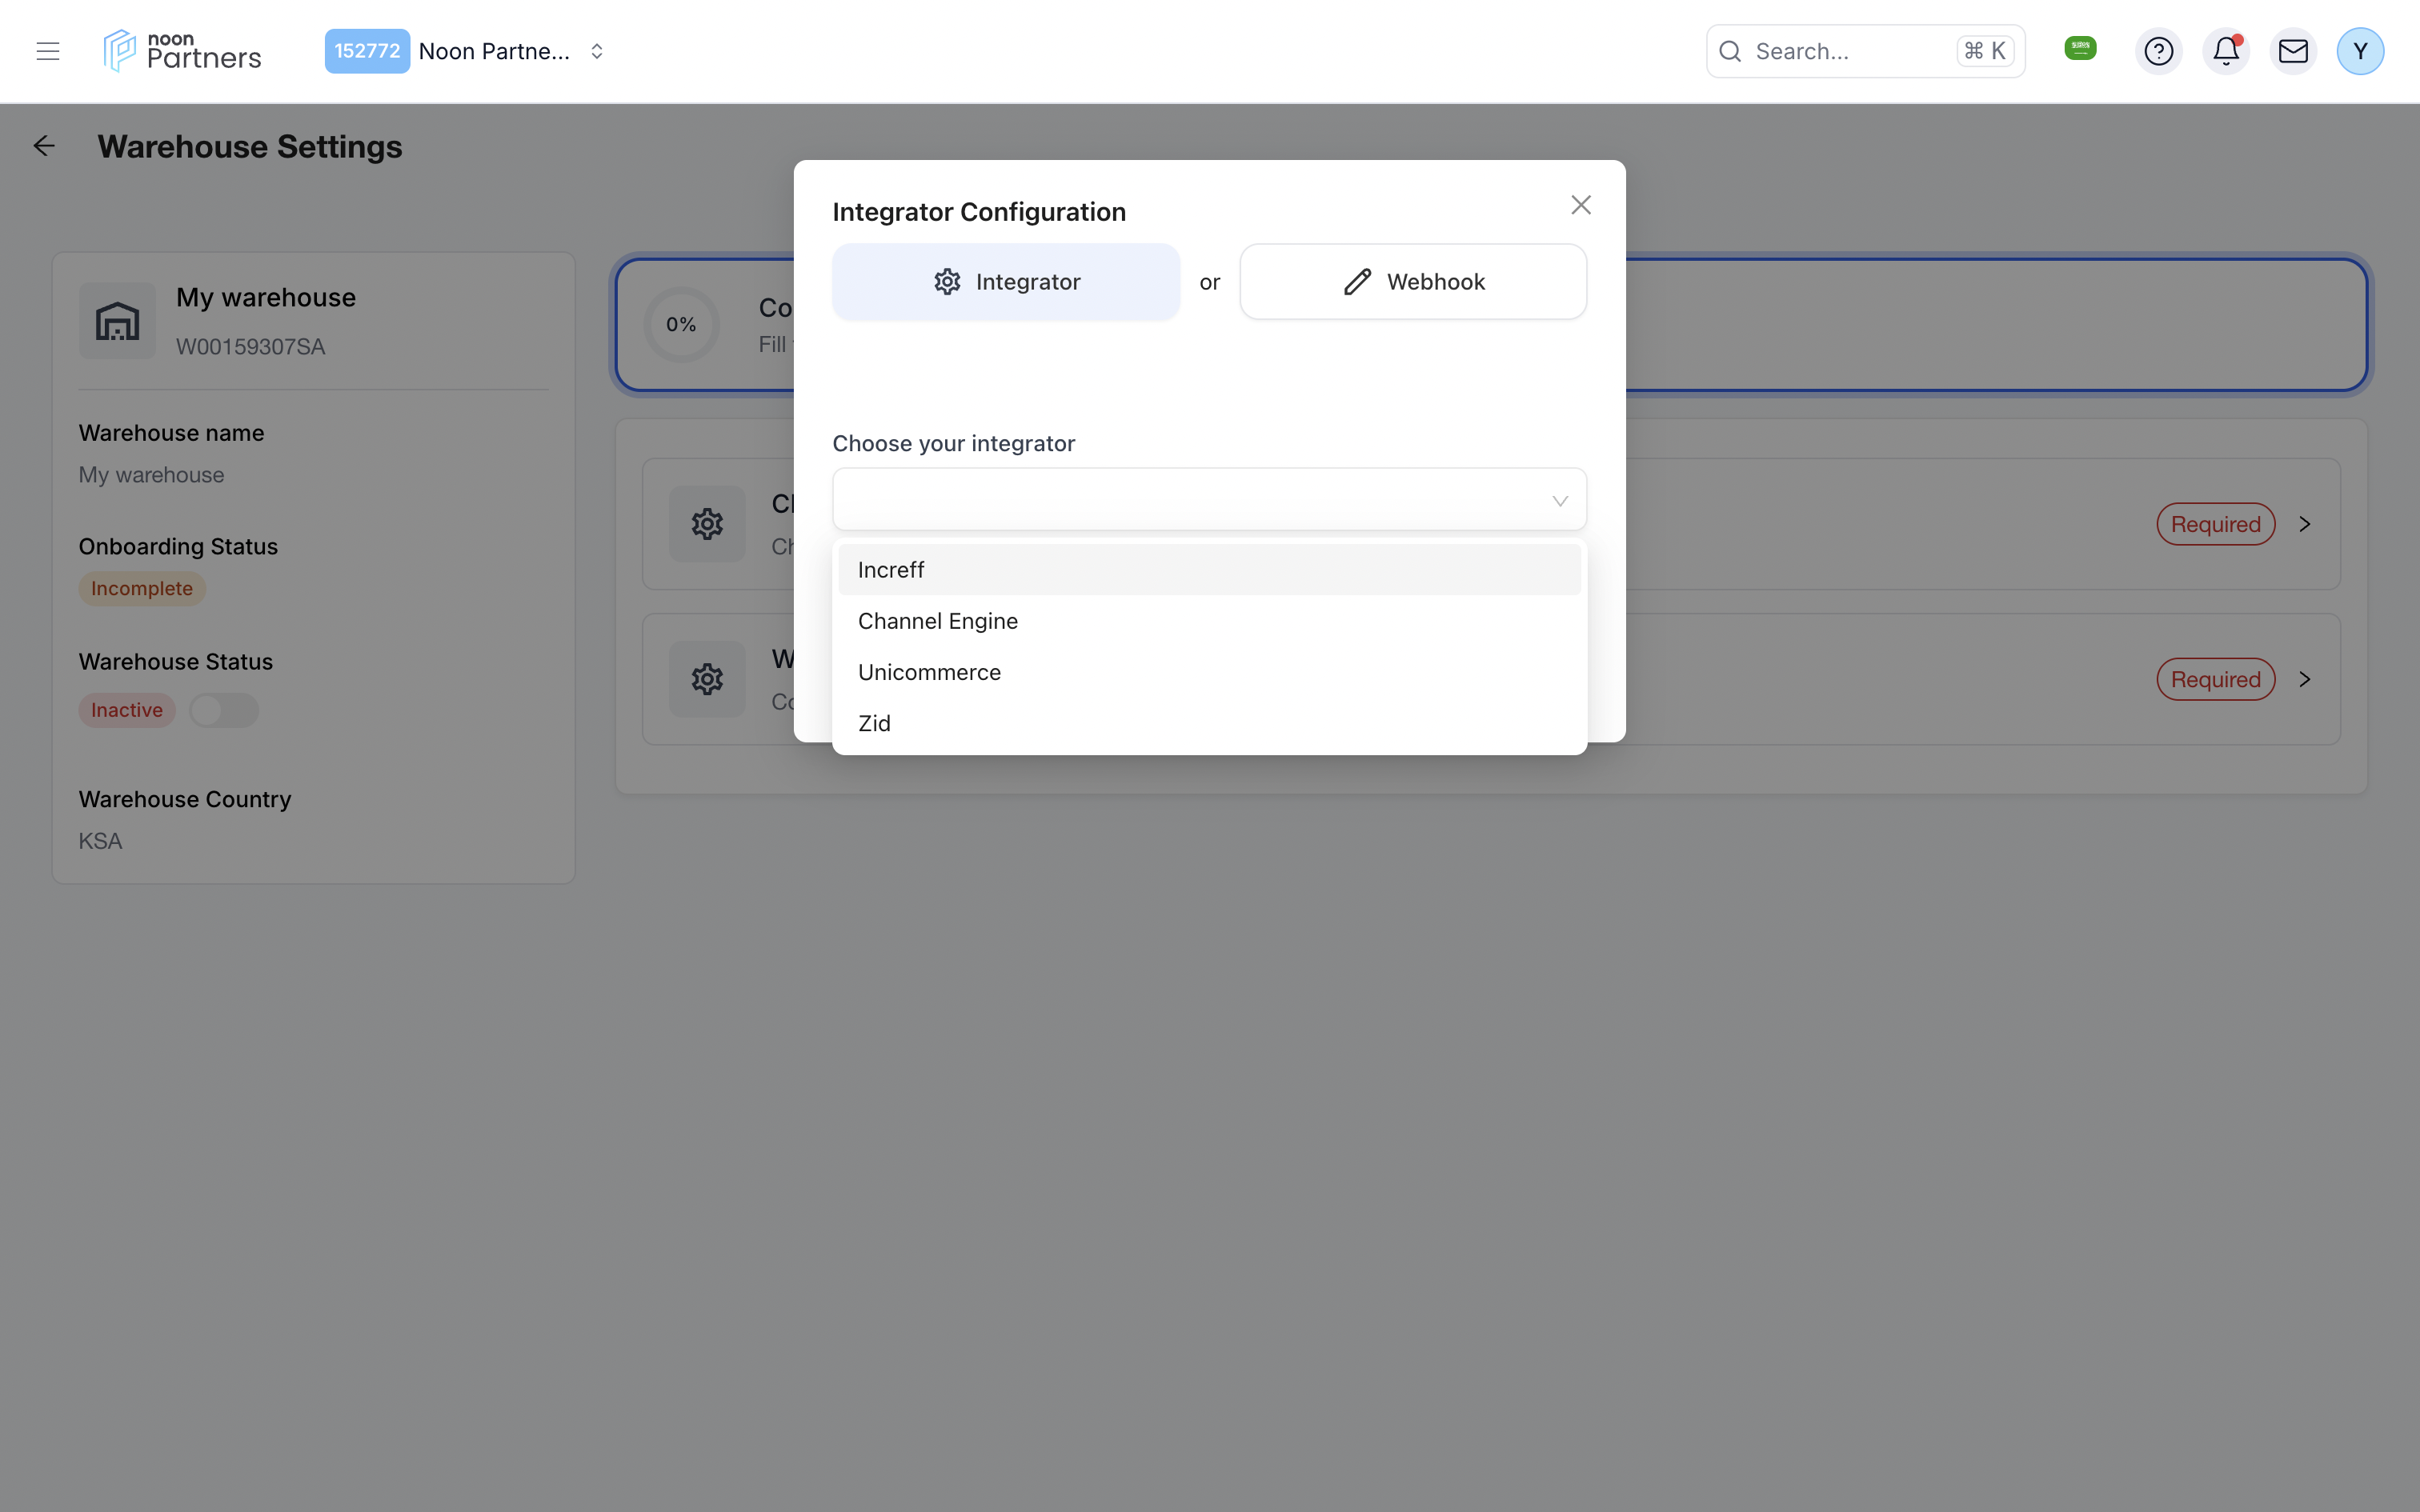The image size is (2420, 1512).
Task: Select the Webhook tab option
Action: (x=1413, y=282)
